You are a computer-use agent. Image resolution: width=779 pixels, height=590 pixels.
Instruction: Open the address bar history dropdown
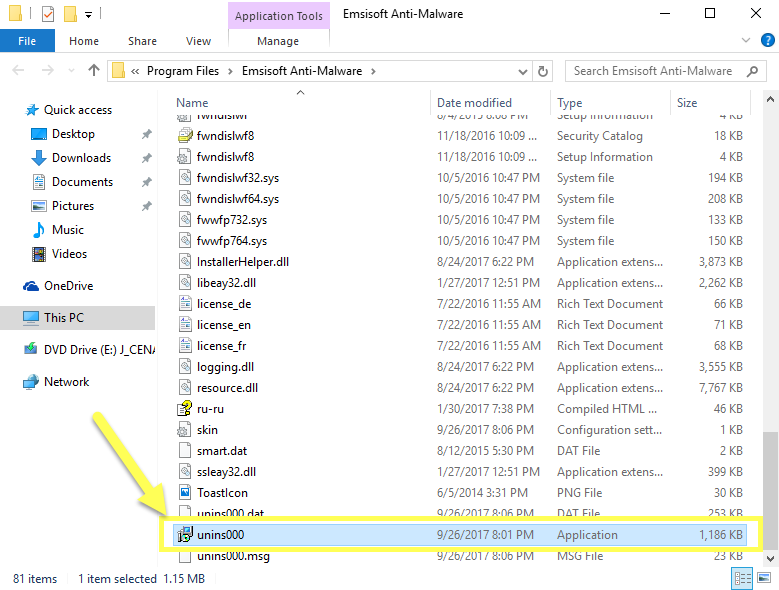(522, 72)
